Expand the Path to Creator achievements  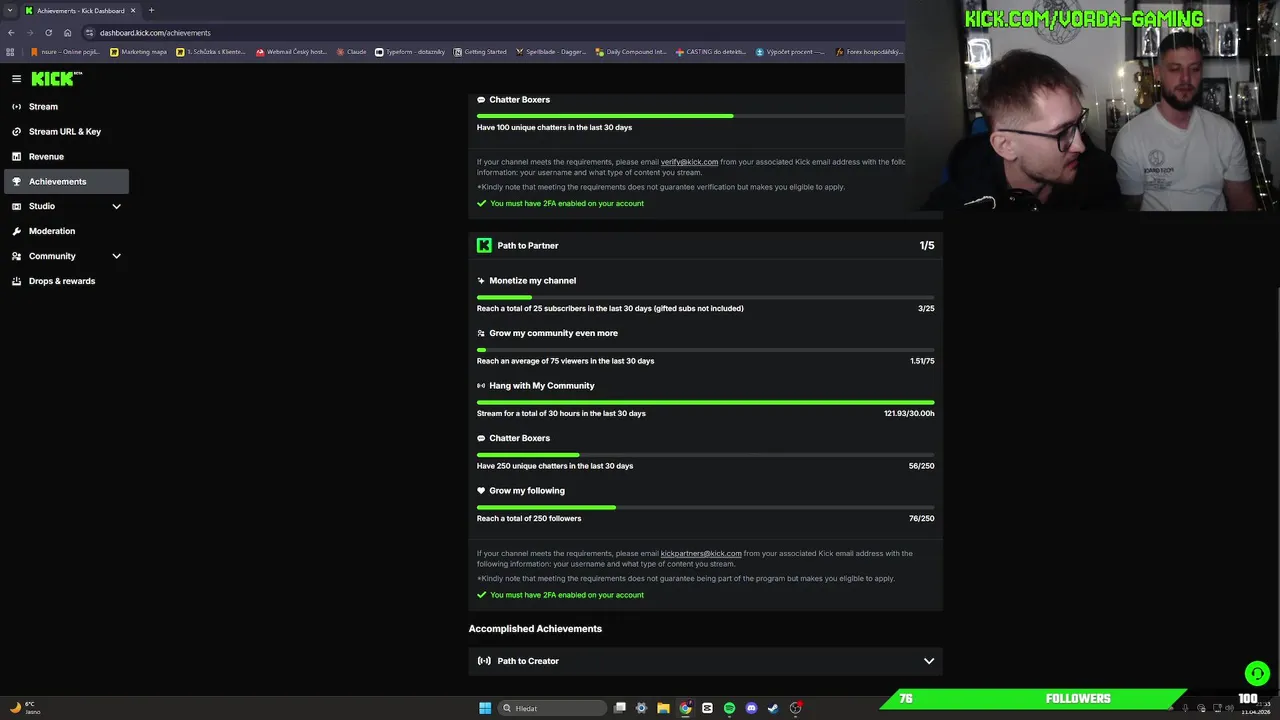click(929, 661)
